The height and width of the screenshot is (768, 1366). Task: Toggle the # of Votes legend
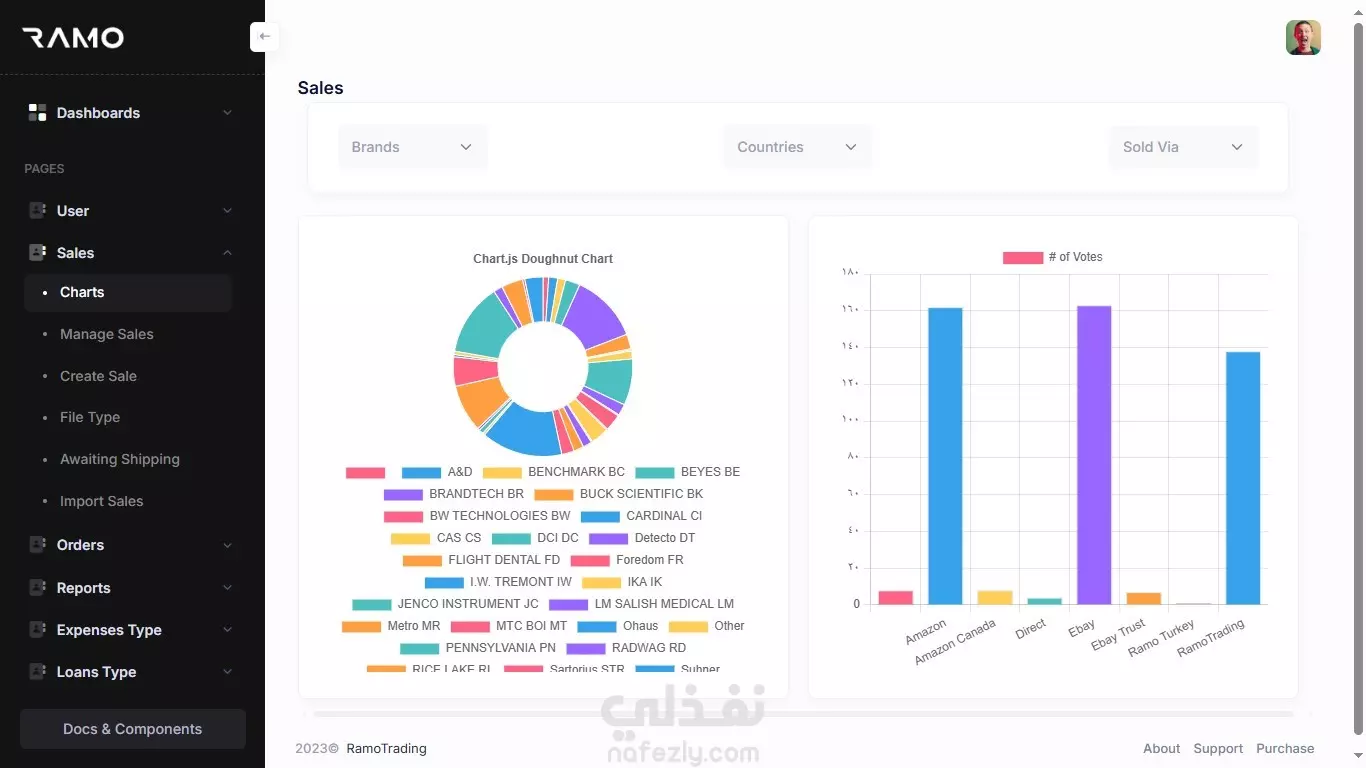1052,257
